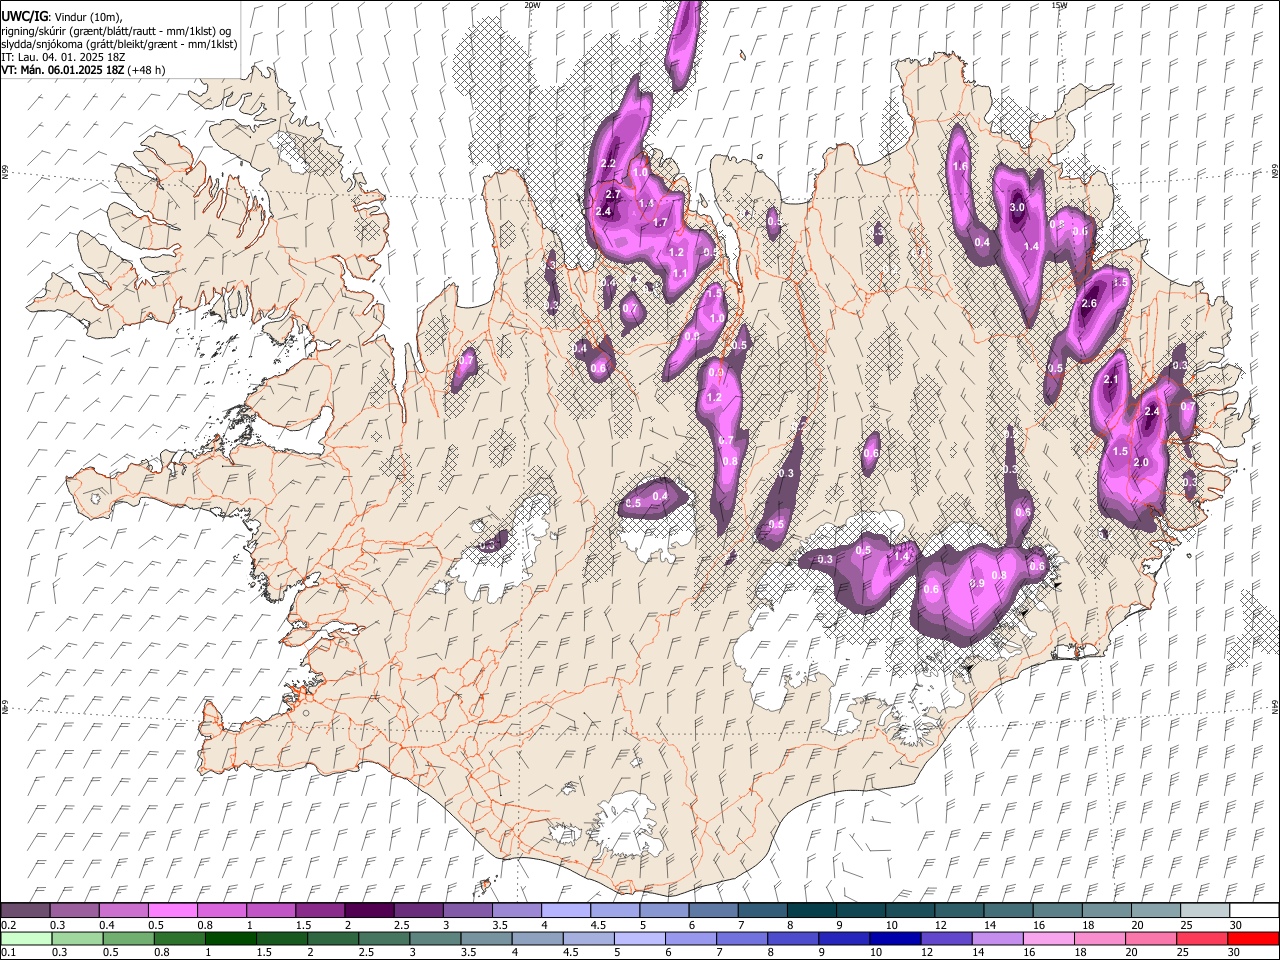This screenshot has width=1280, height=960.
Task: Pick the pale green 0.1–0.3 rain legend swatch
Action: click(26, 938)
